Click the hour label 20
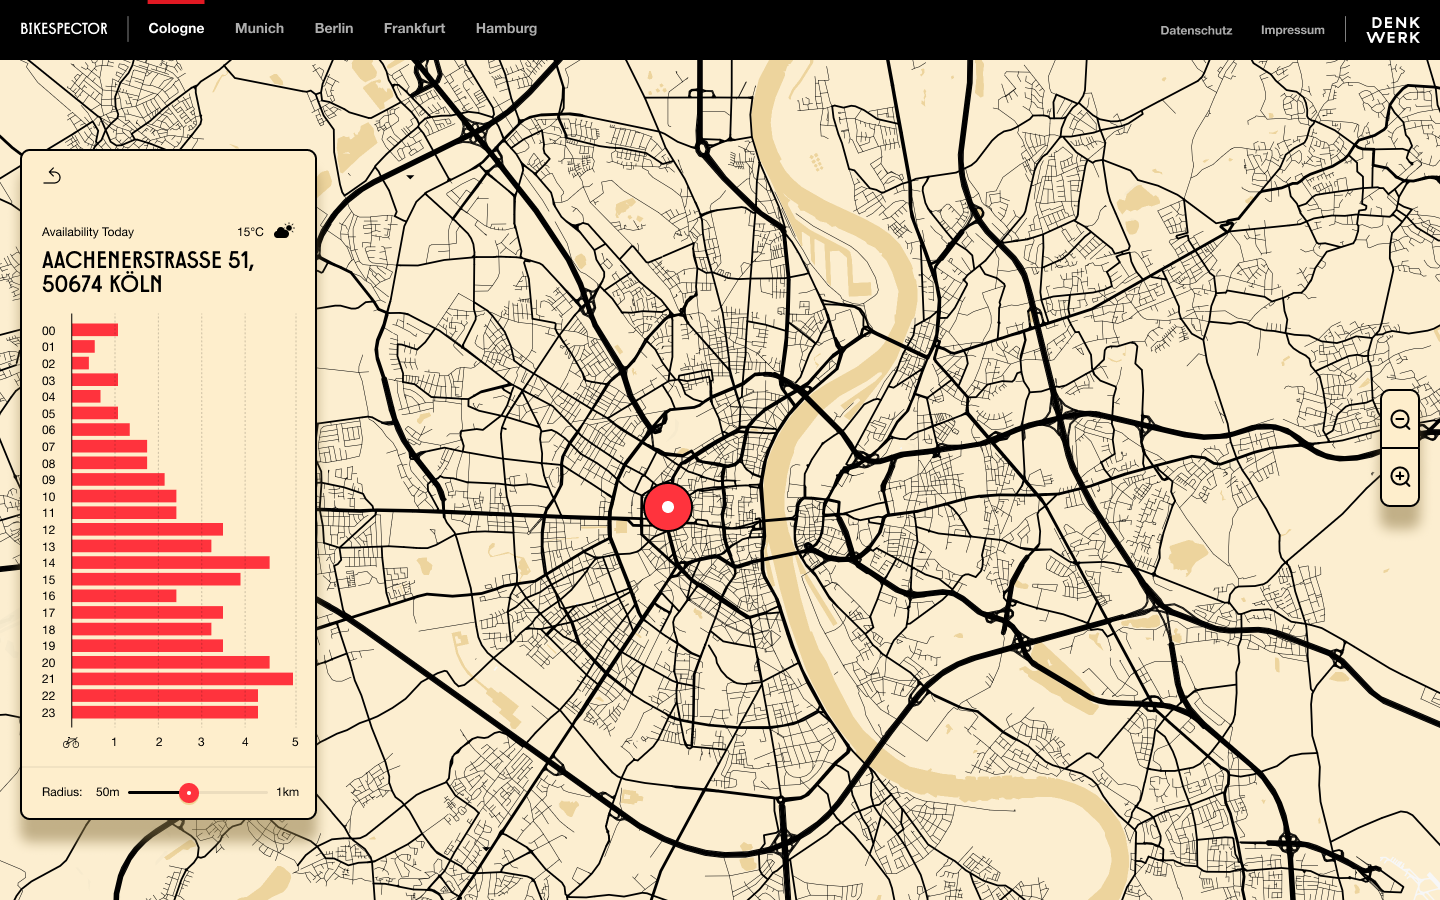Screen dimensions: 1440x900 click(49, 663)
